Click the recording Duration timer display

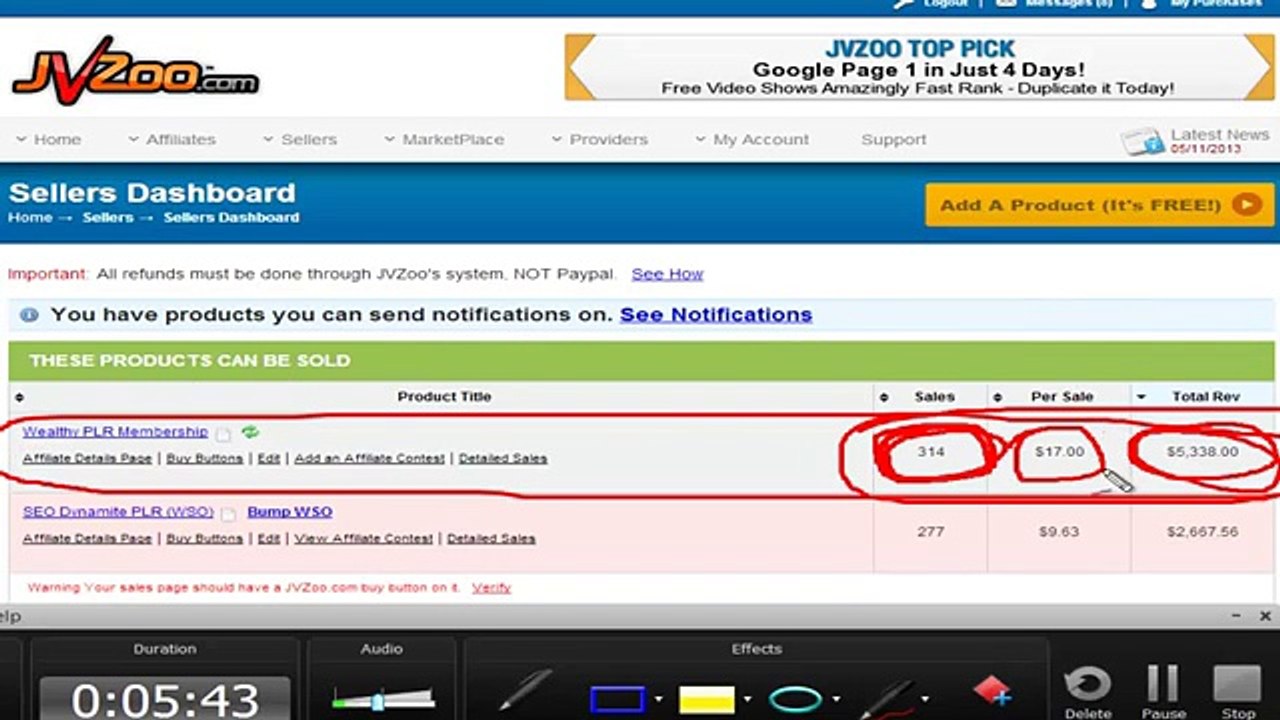tap(165, 698)
